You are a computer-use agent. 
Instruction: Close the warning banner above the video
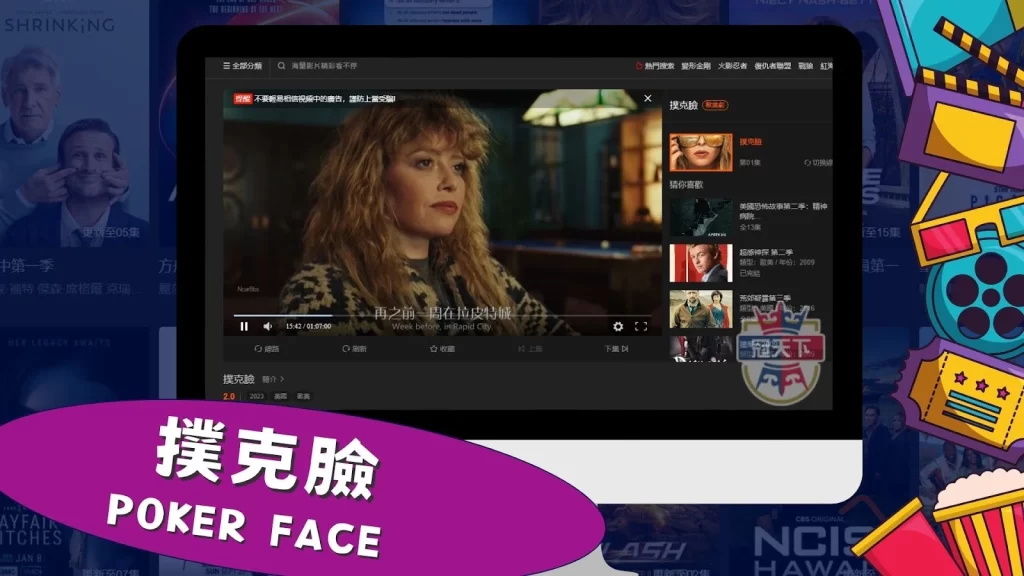(647, 98)
